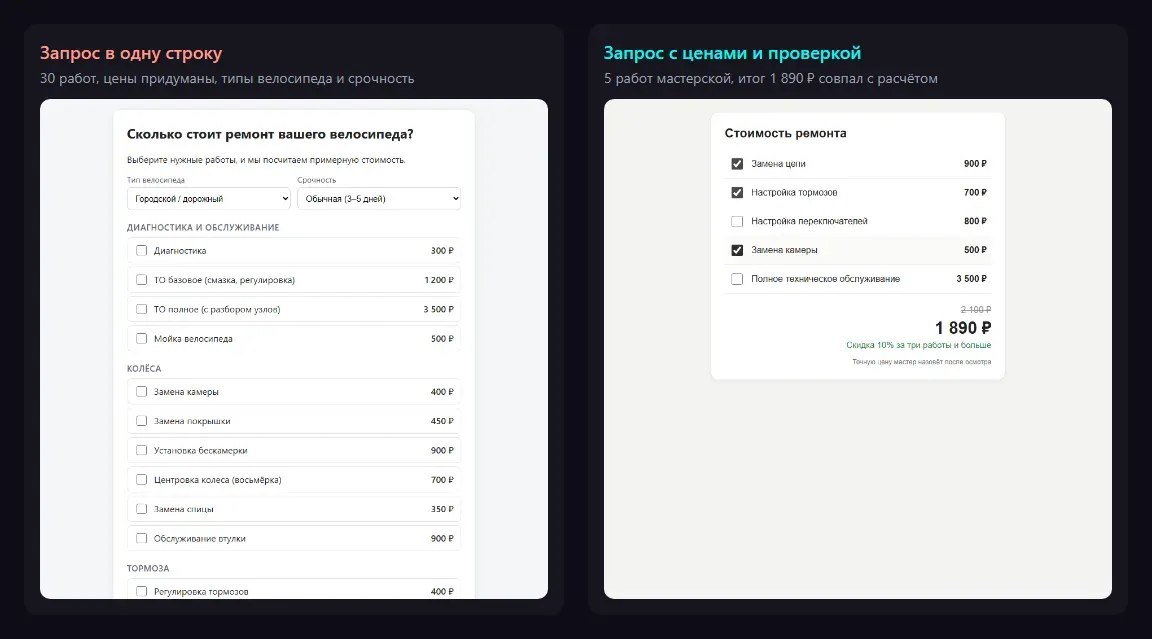1152x639 pixels.
Task: Click the final total 1 890 ₽
Action: click(963, 328)
